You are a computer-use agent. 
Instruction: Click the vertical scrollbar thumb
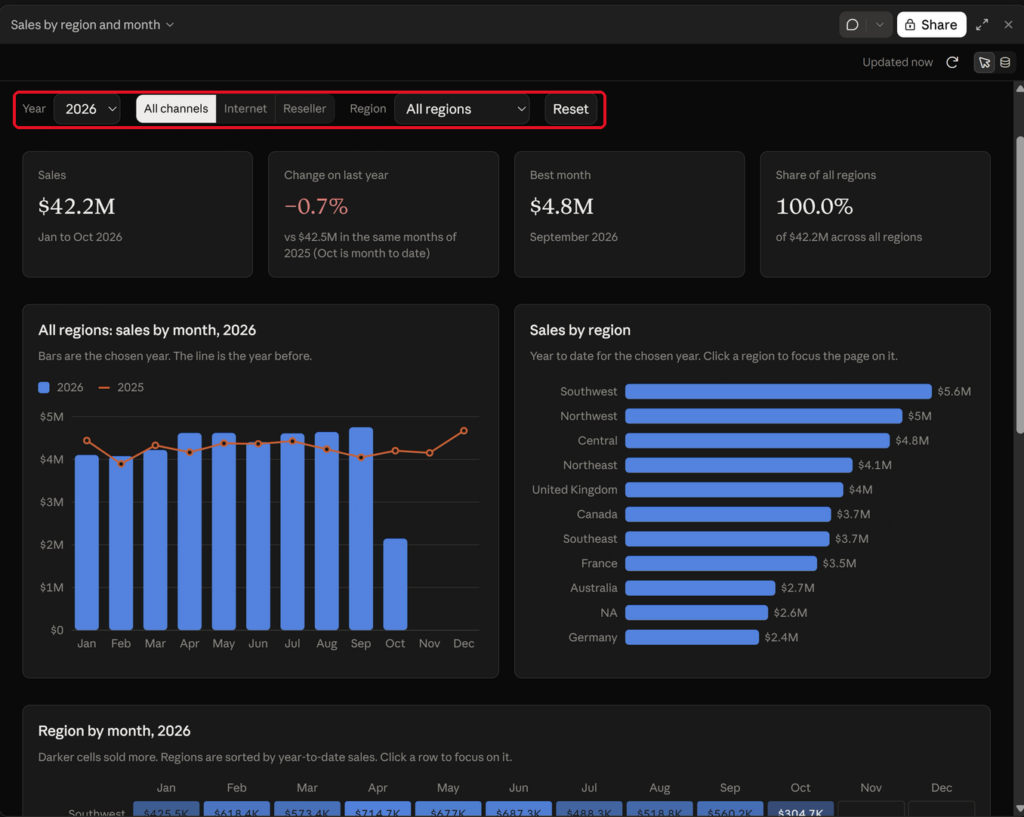point(1019,285)
